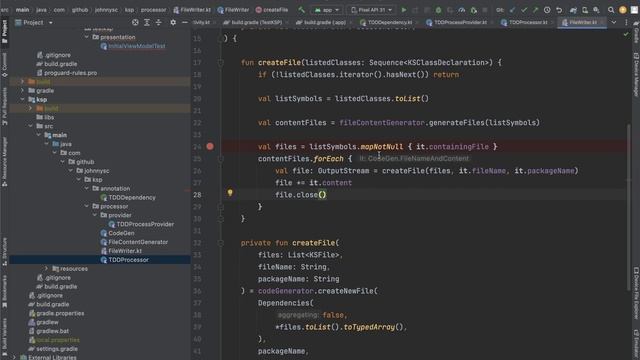Expand the gradle folder
Viewport: 640px width, 360px height.
22,91
